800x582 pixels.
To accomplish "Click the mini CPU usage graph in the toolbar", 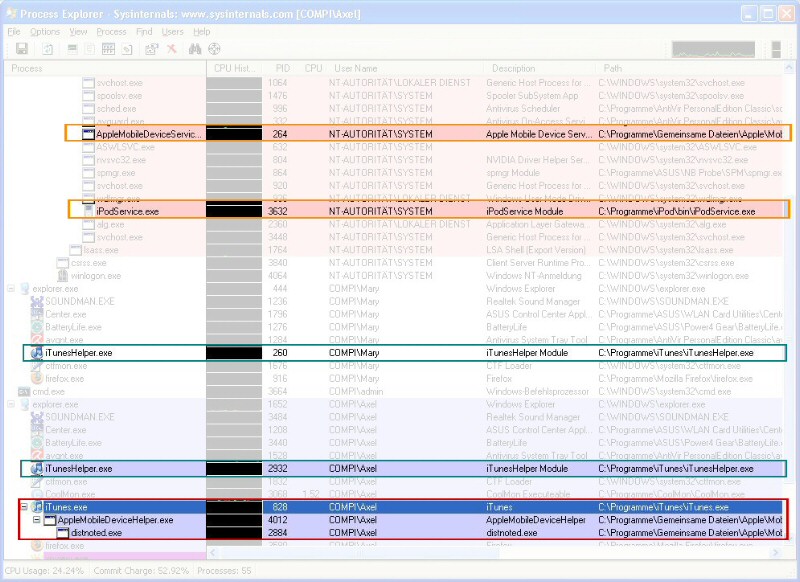I will click(x=713, y=49).
